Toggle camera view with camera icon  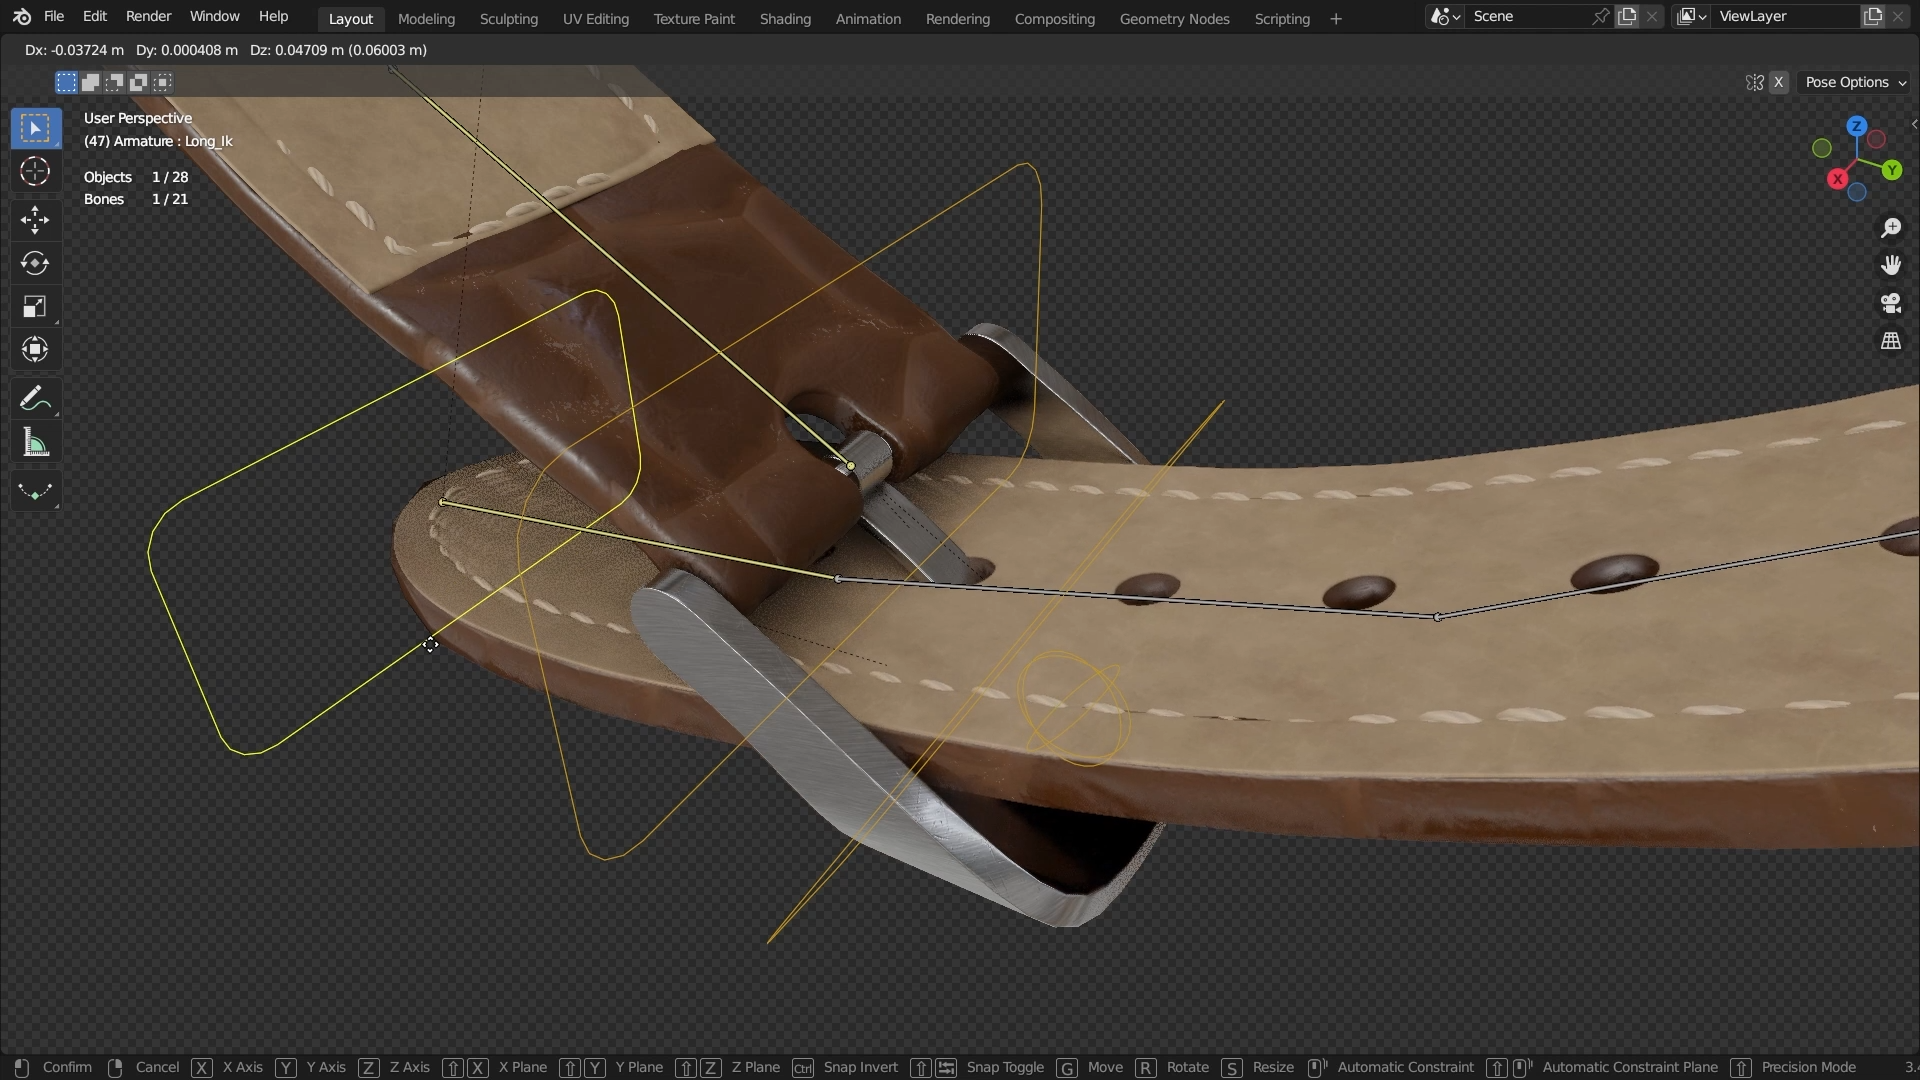click(x=1890, y=303)
